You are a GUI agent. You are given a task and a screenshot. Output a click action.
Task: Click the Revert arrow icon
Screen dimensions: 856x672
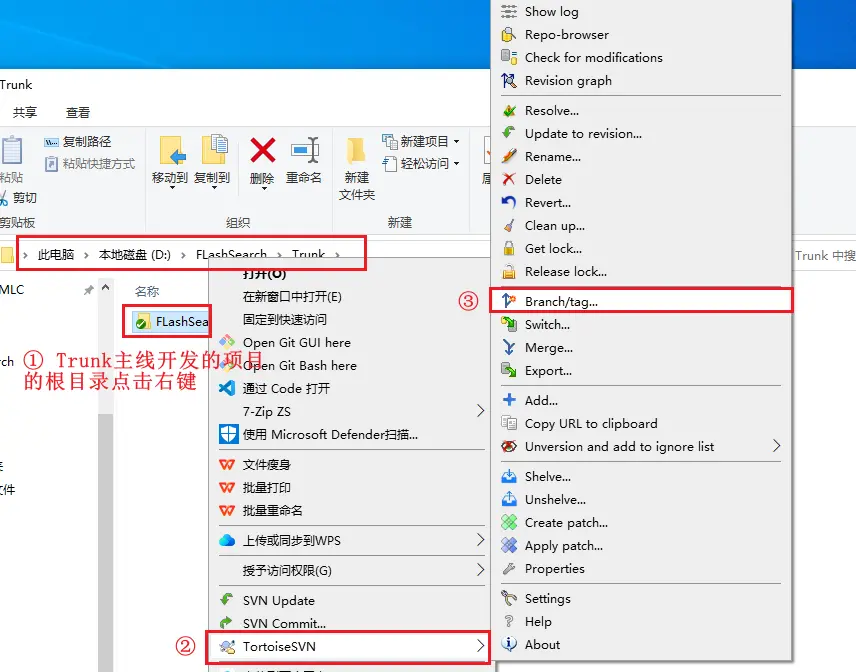509,203
